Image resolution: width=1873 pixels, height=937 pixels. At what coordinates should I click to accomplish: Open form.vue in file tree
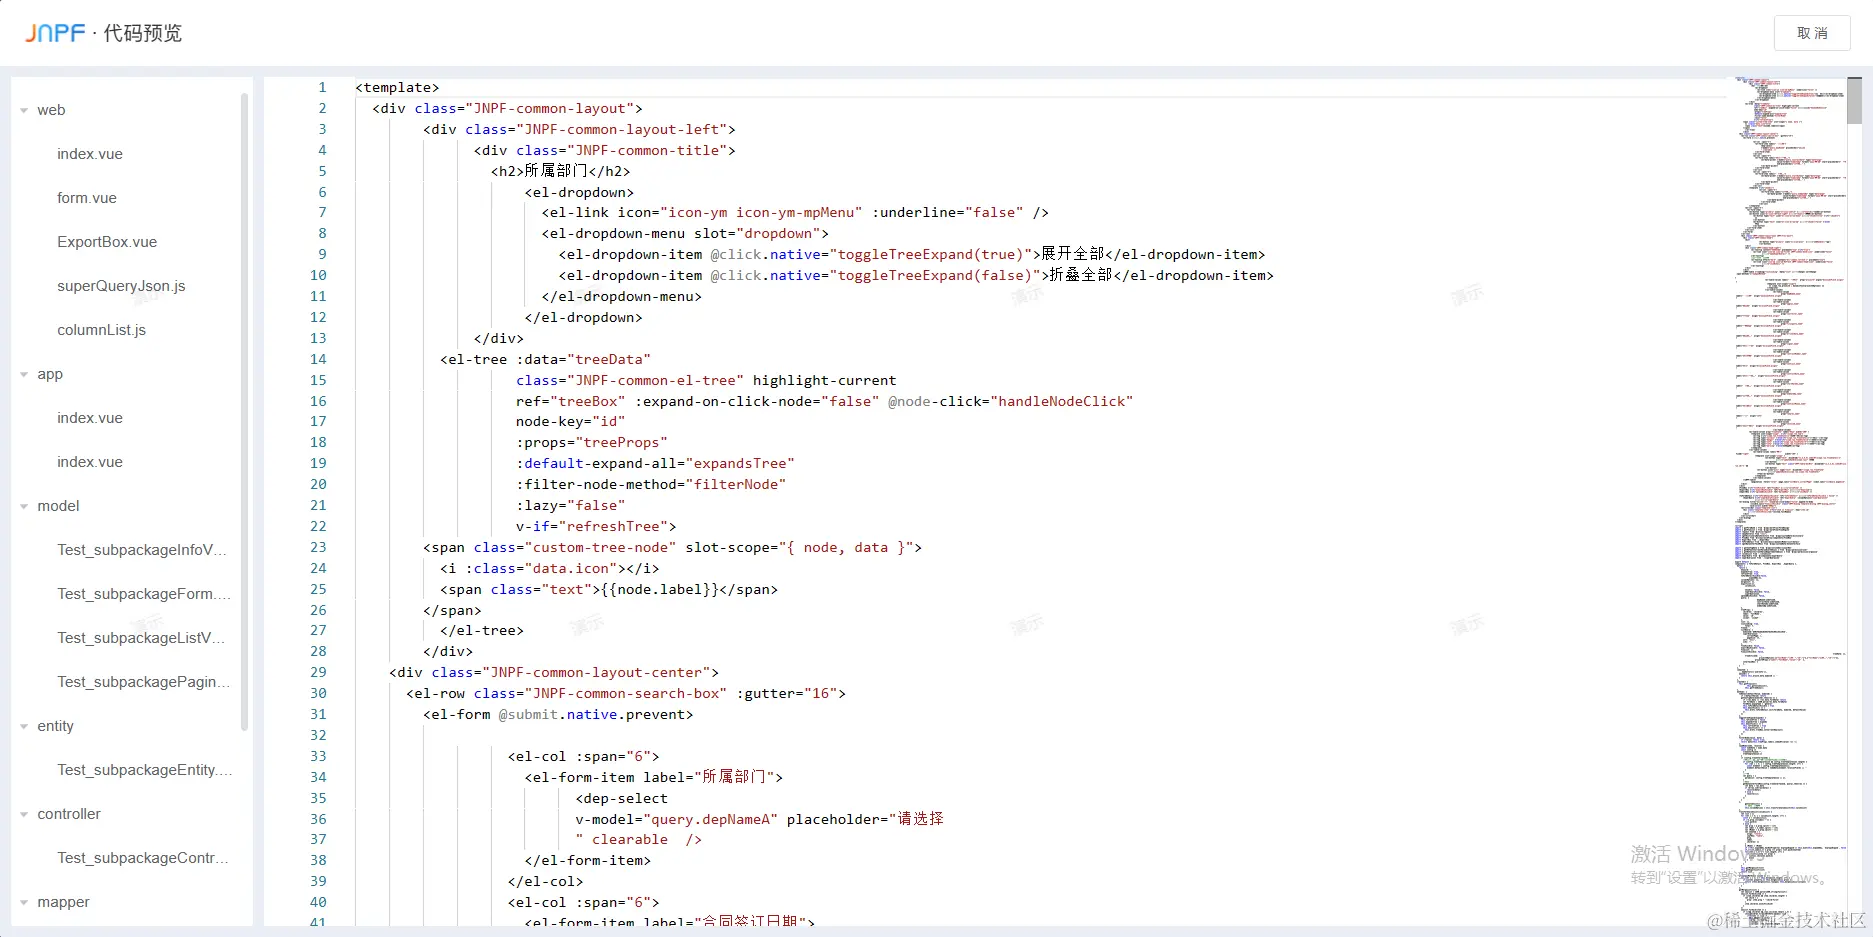[87, 198]
